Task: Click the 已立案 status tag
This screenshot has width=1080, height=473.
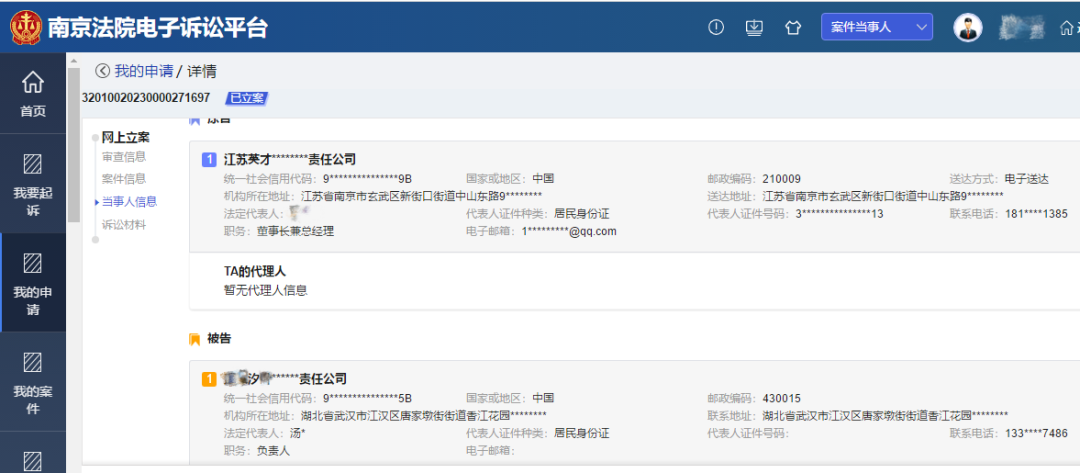Action: click(245, 98)
